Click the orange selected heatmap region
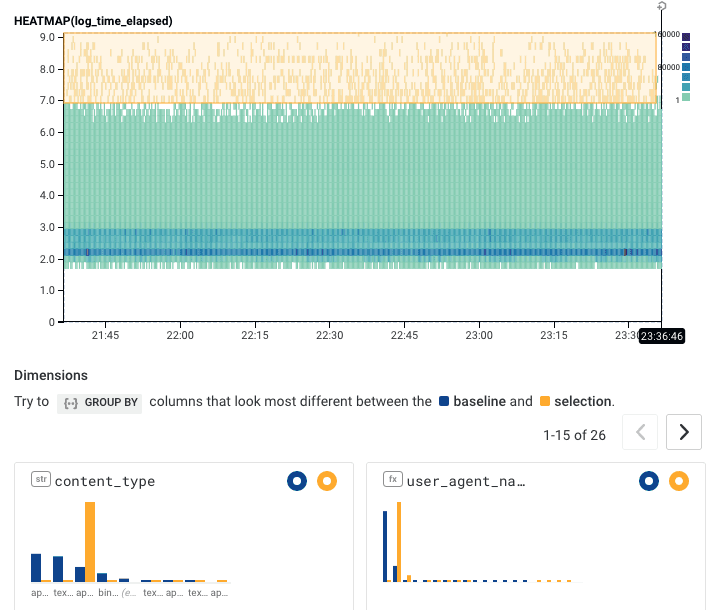Image resolution: width=720 pixels, height=610 pixels. tap(360, 67)
